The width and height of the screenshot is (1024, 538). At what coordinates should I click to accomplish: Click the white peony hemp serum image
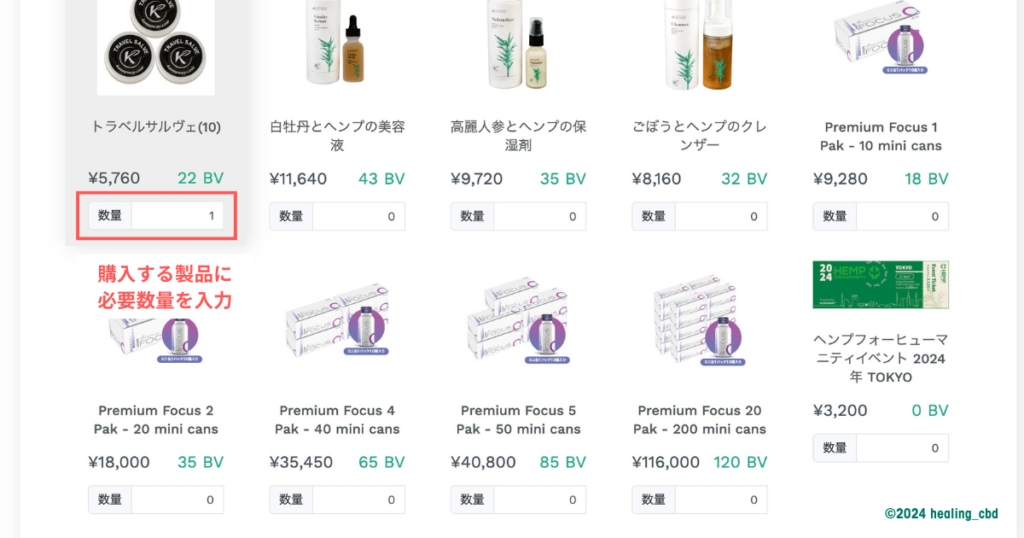pos(336,45)
